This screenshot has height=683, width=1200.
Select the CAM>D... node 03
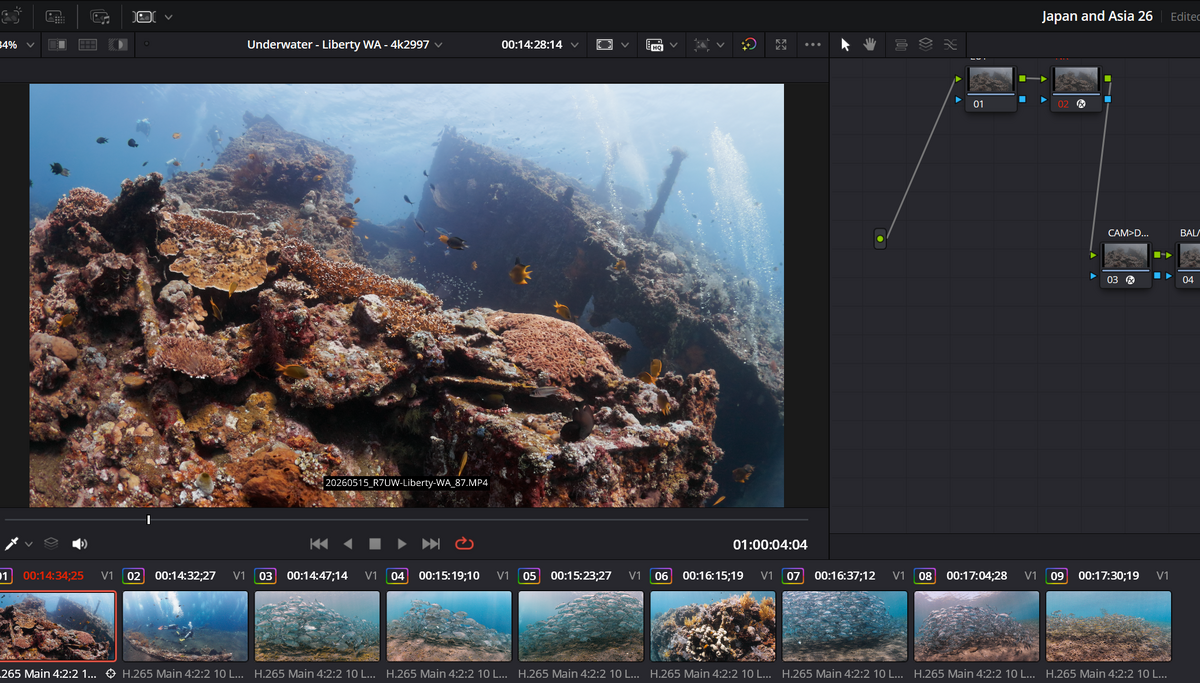[x=1126, y=264]
